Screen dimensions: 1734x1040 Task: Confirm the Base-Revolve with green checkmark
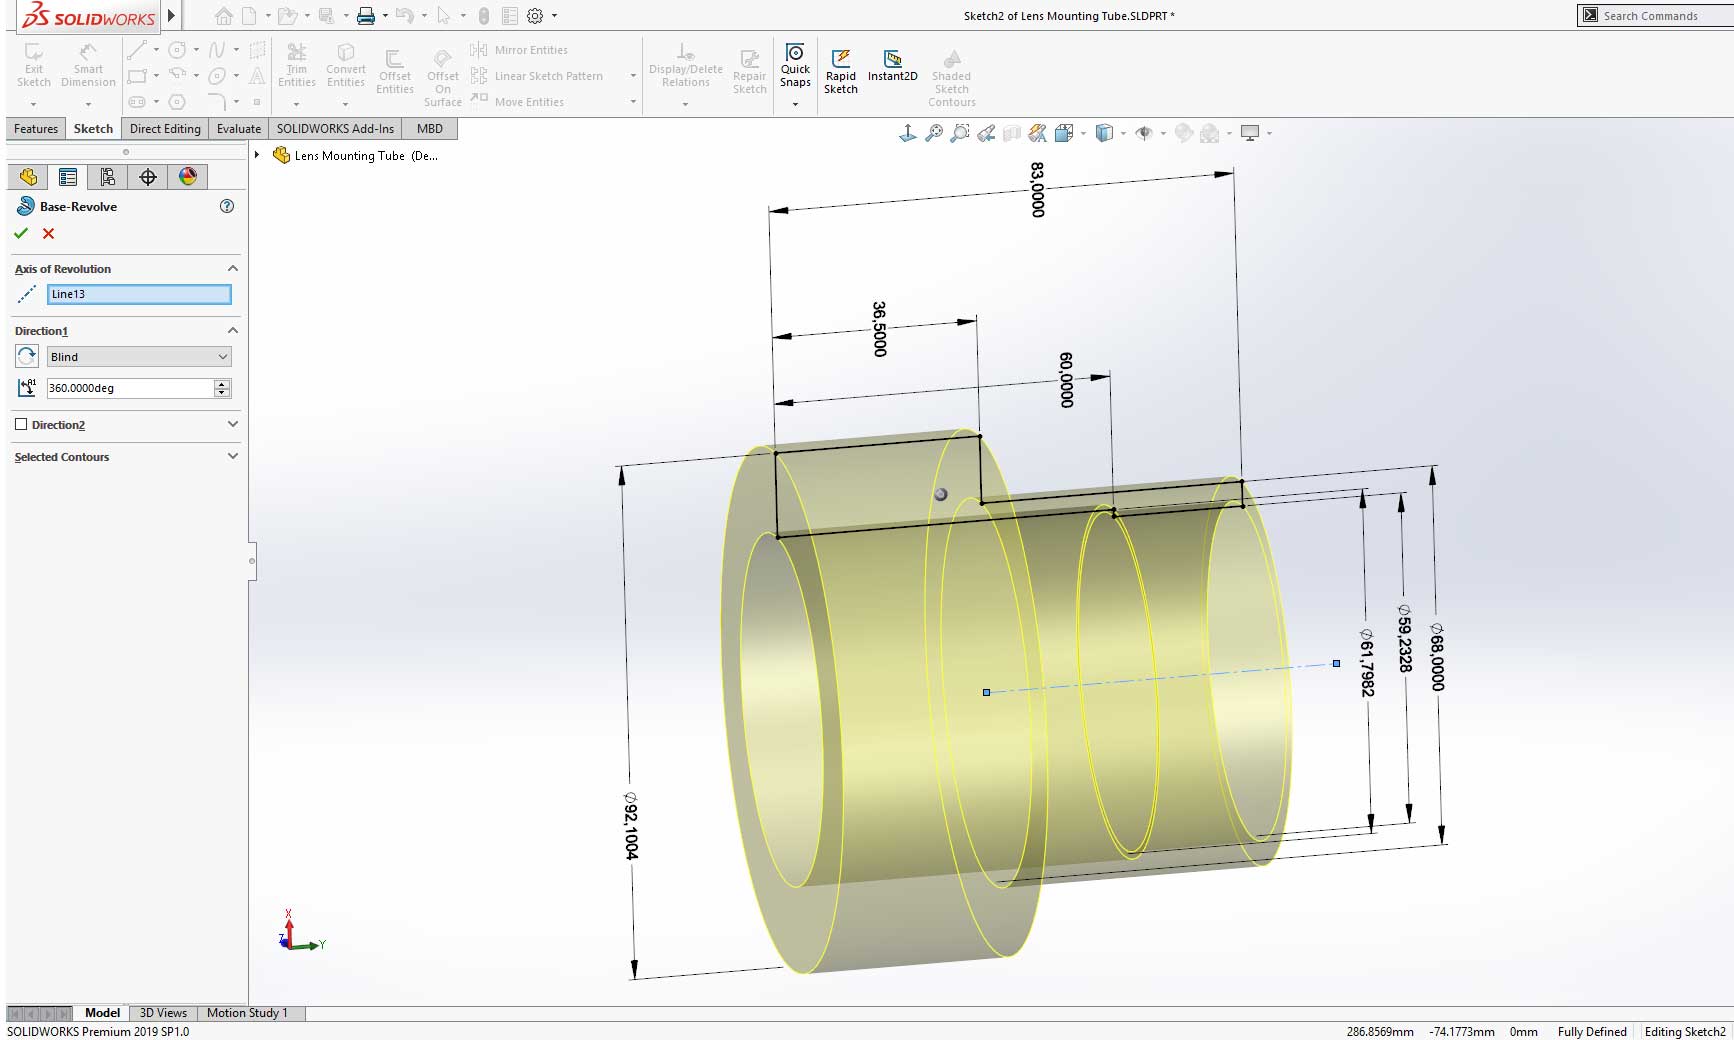coord(21,233)
